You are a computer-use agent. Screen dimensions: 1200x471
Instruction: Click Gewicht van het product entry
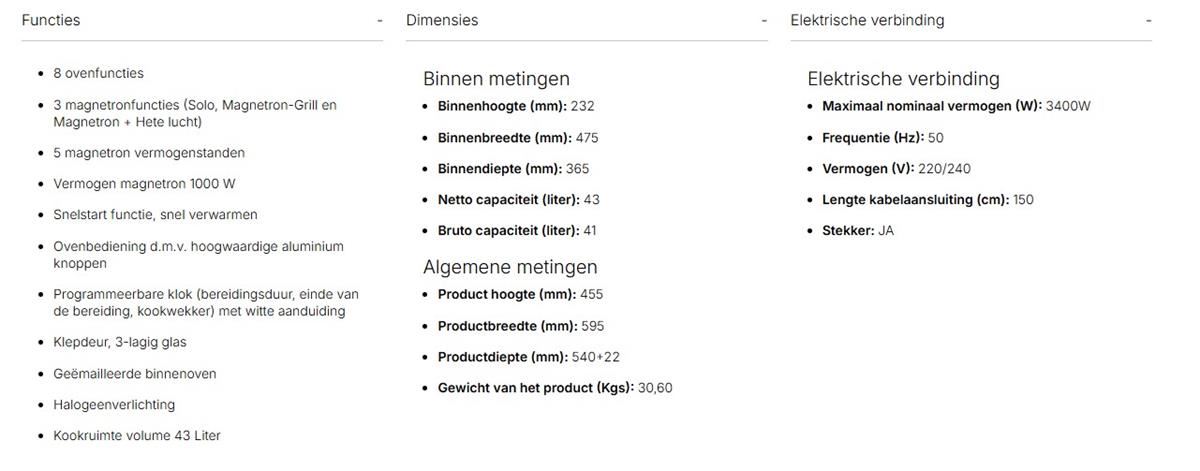pos(555,388)
